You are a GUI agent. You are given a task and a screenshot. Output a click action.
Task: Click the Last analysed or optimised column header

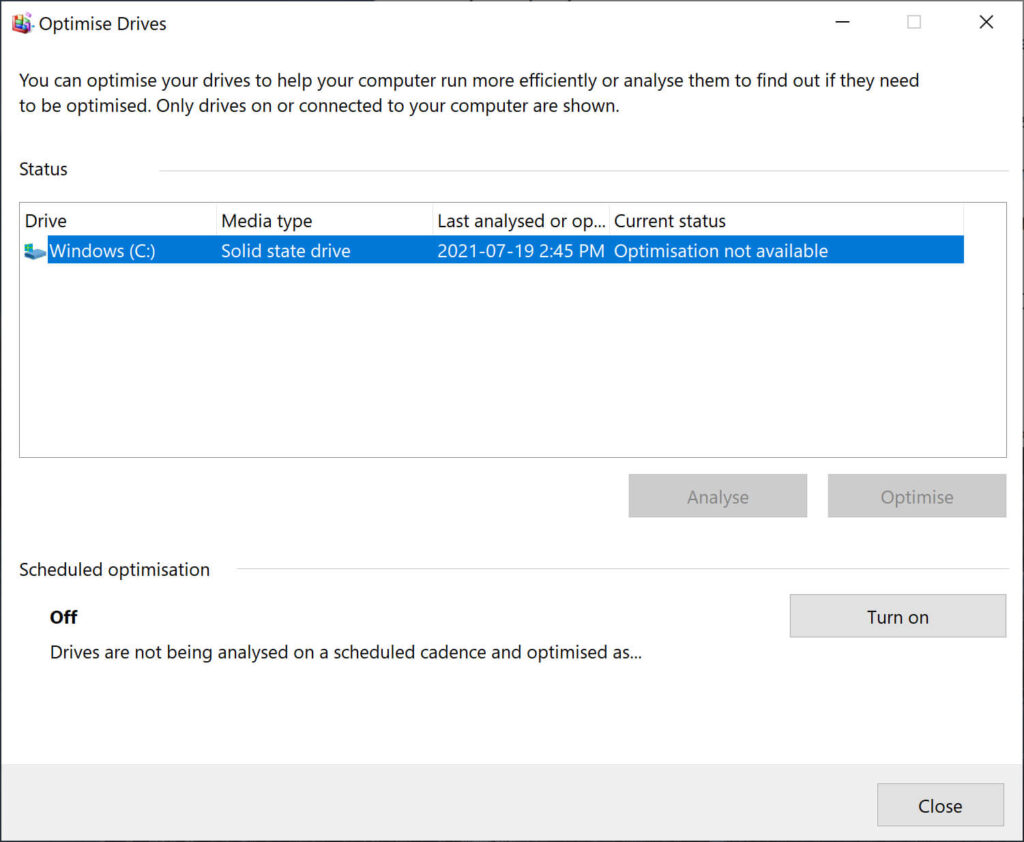[521, 221]
